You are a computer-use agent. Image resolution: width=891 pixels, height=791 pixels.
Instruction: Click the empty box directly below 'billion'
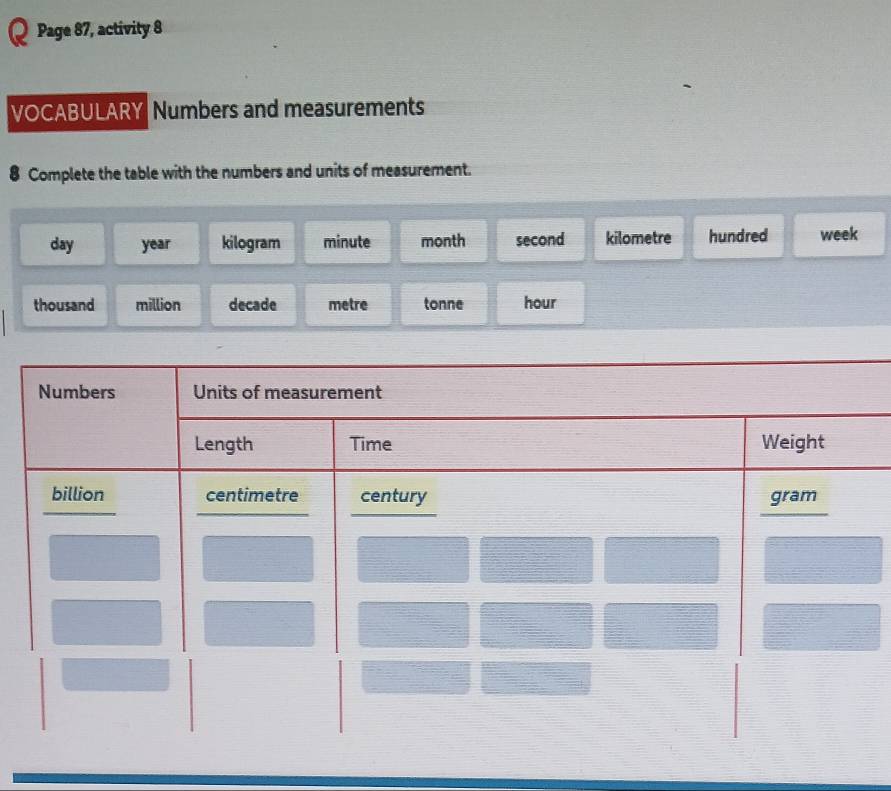point(105,558)
